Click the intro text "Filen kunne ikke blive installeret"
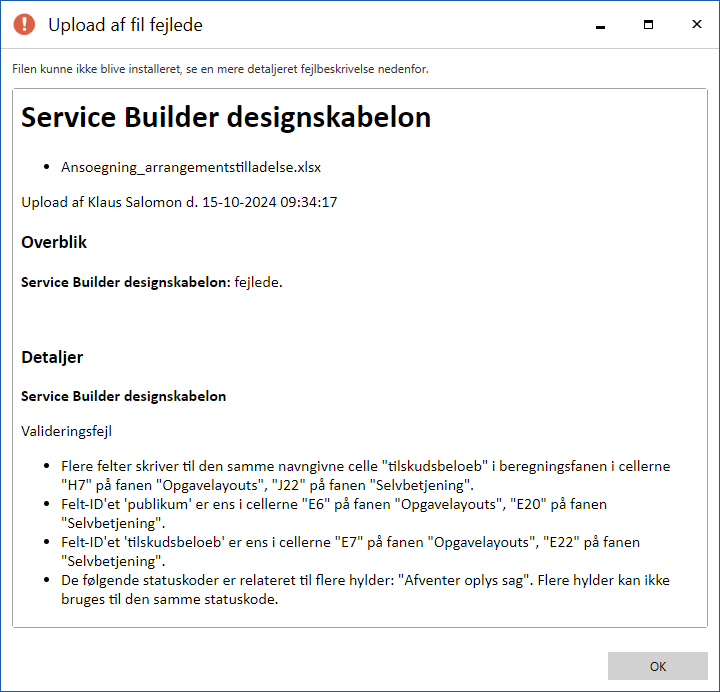Image resolution: width=720 pixels, height=692 pixels. 220,69
